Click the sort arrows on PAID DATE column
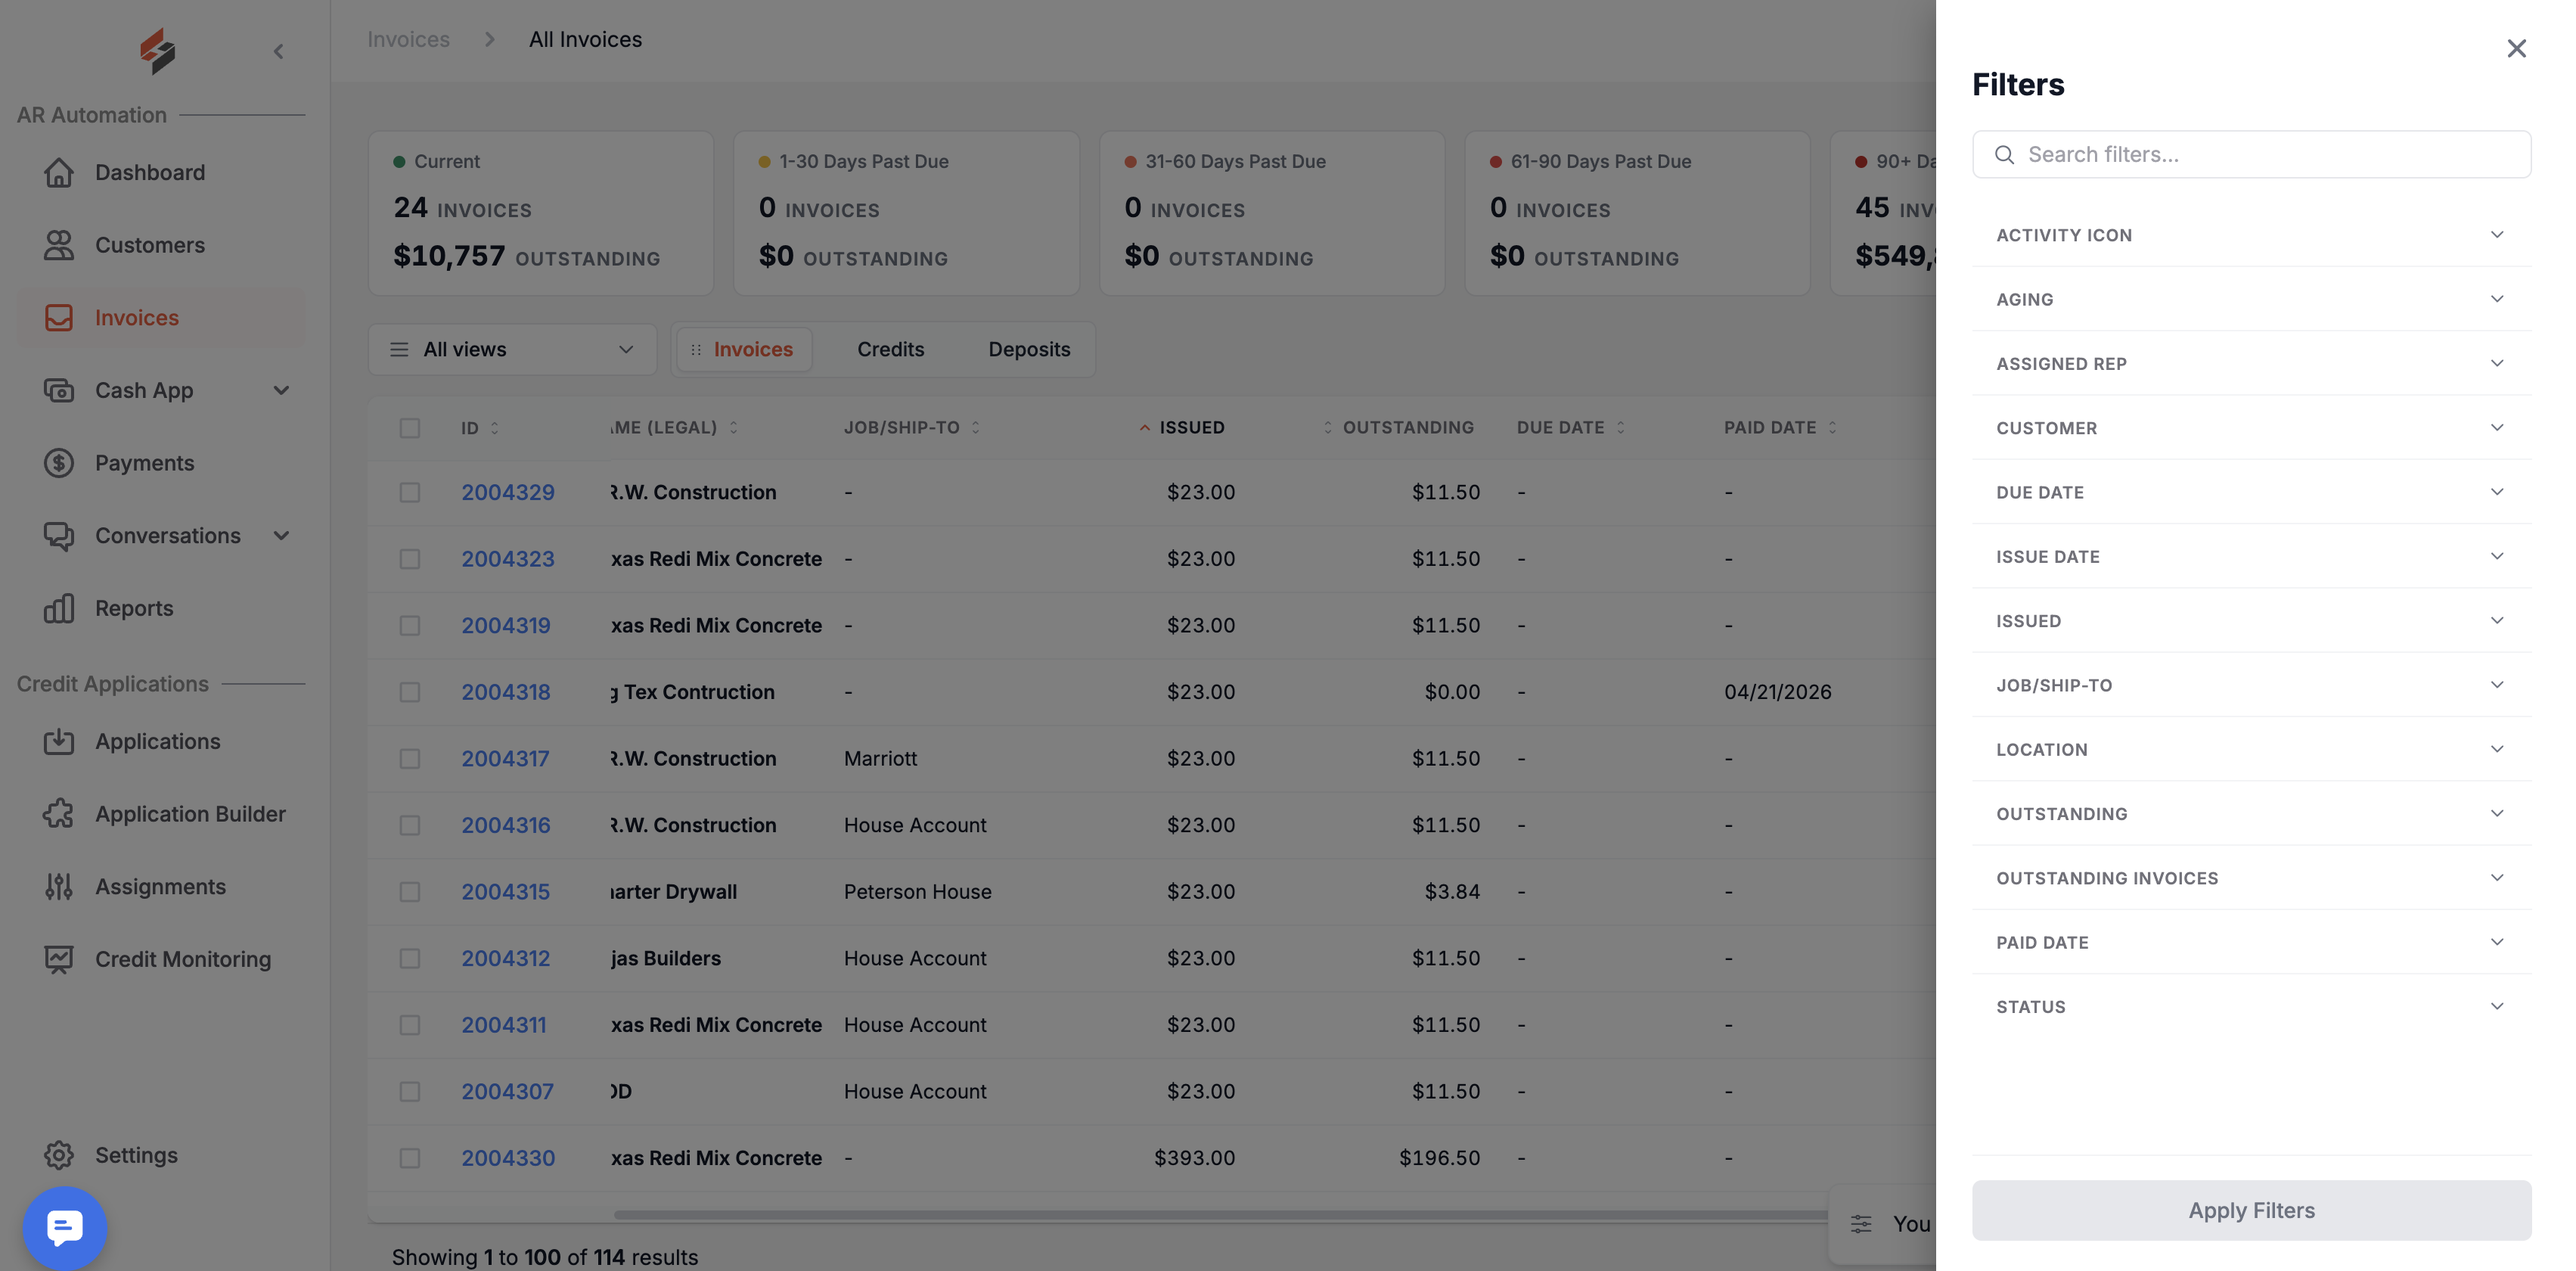Screen dimensions: 2576x1271 [x=1833, y=427]
